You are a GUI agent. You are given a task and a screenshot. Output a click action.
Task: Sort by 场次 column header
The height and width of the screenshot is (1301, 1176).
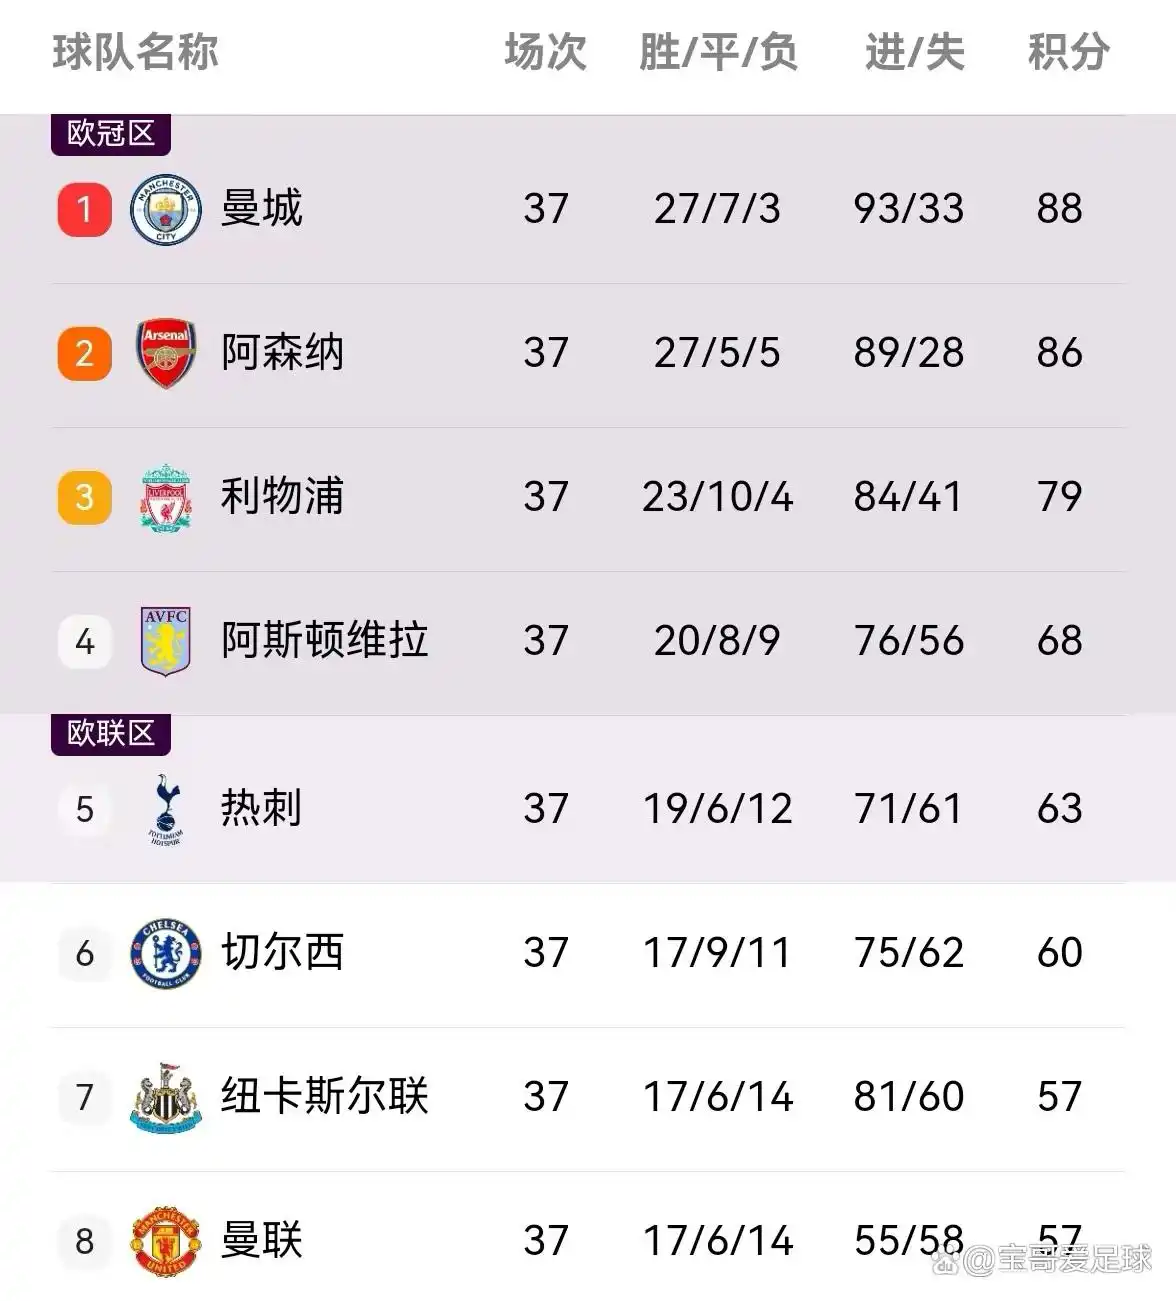point(545,52)
